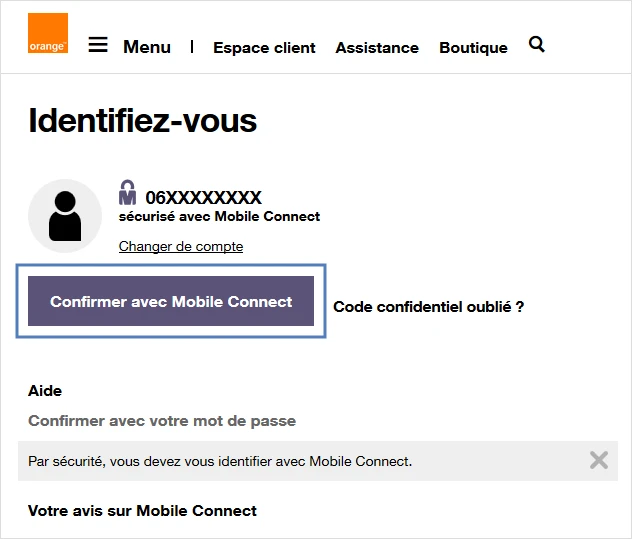
Task: Visit the Boutique page
Action: point(473,48)
